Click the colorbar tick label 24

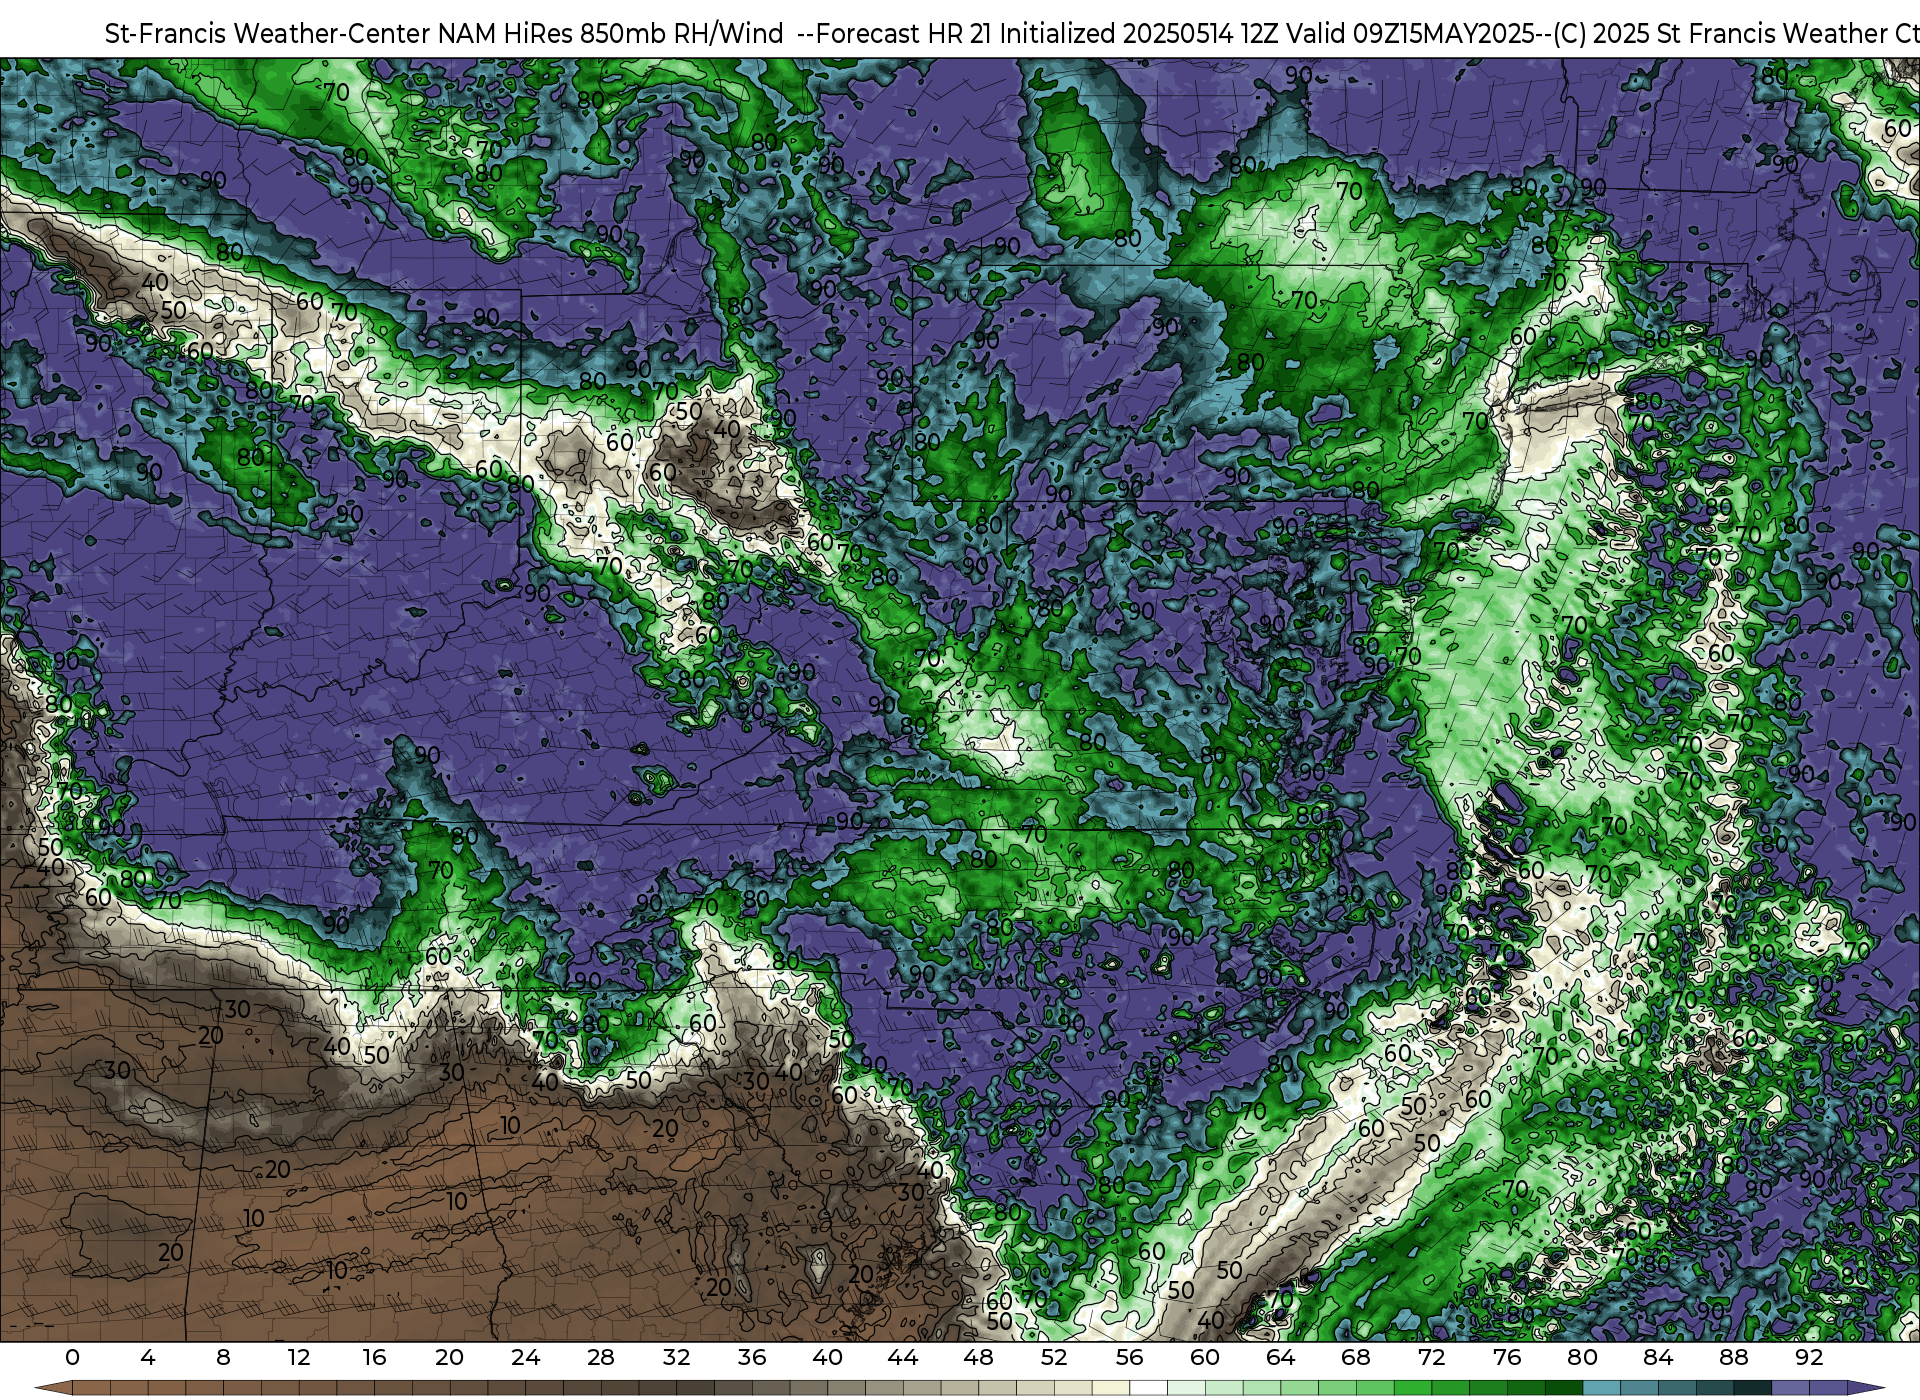coord(525,1357)
